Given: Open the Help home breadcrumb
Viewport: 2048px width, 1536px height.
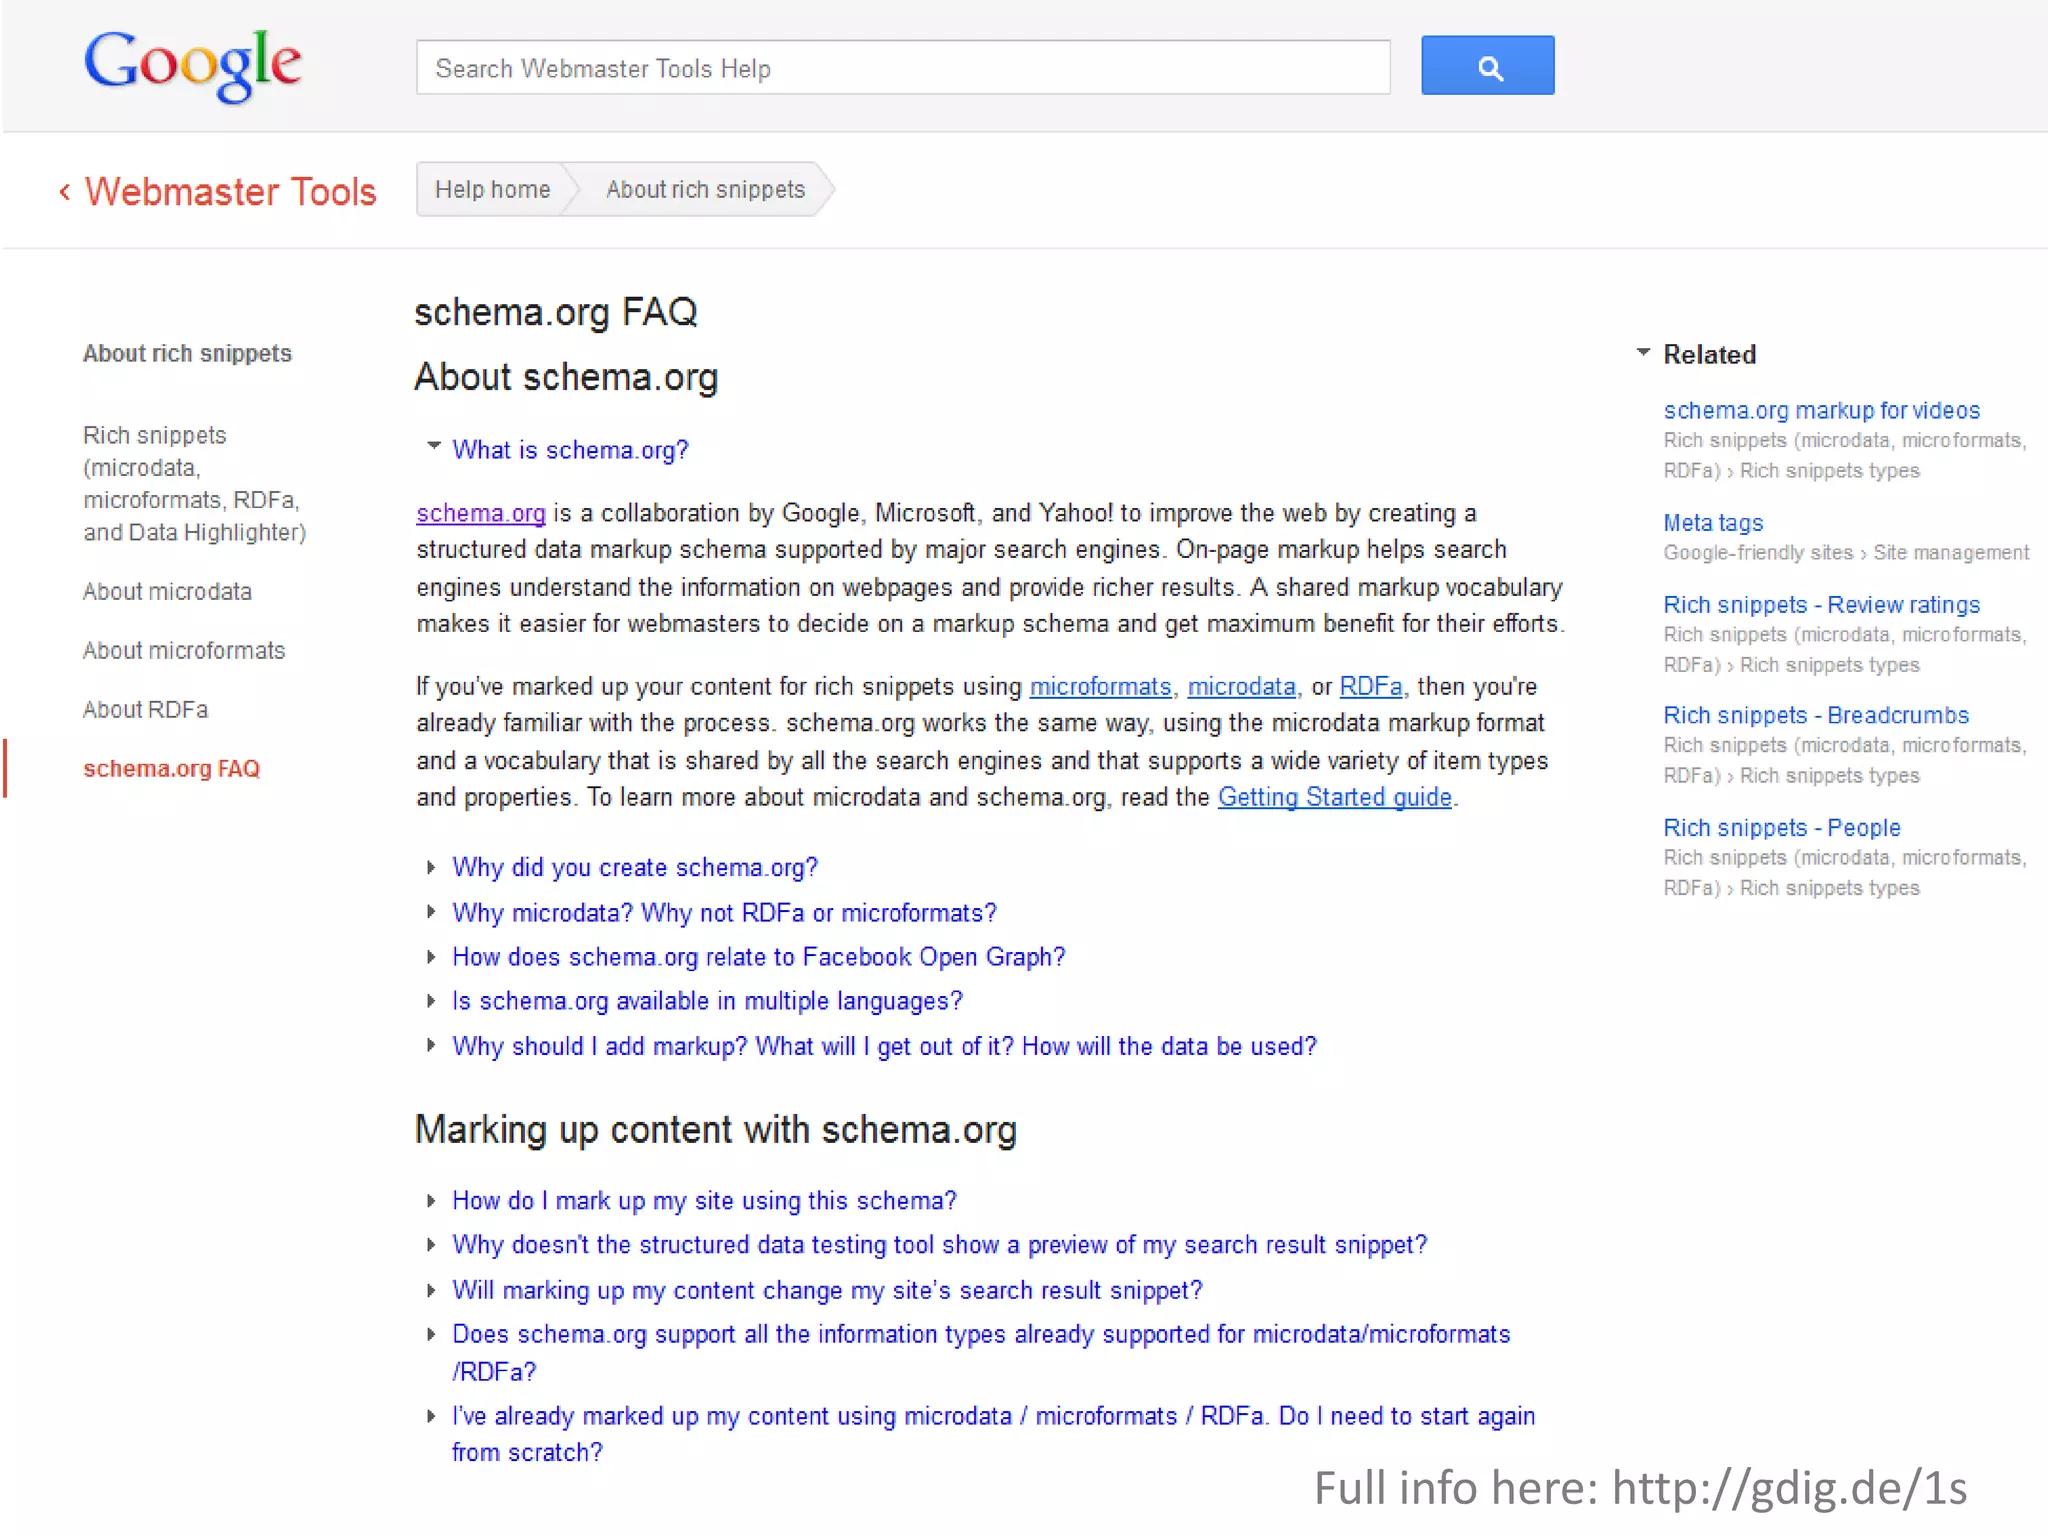Looking at the screenshot, I should pyautogui.click(x=492, y=190).
